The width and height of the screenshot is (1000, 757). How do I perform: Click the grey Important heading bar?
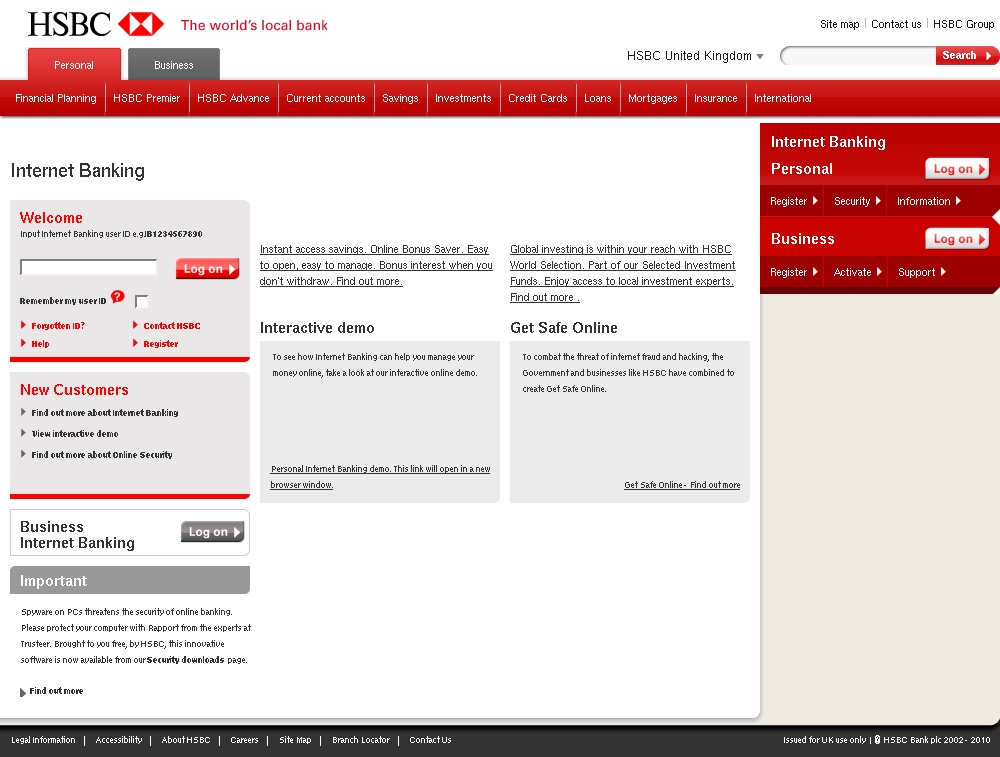pos(130,580)
